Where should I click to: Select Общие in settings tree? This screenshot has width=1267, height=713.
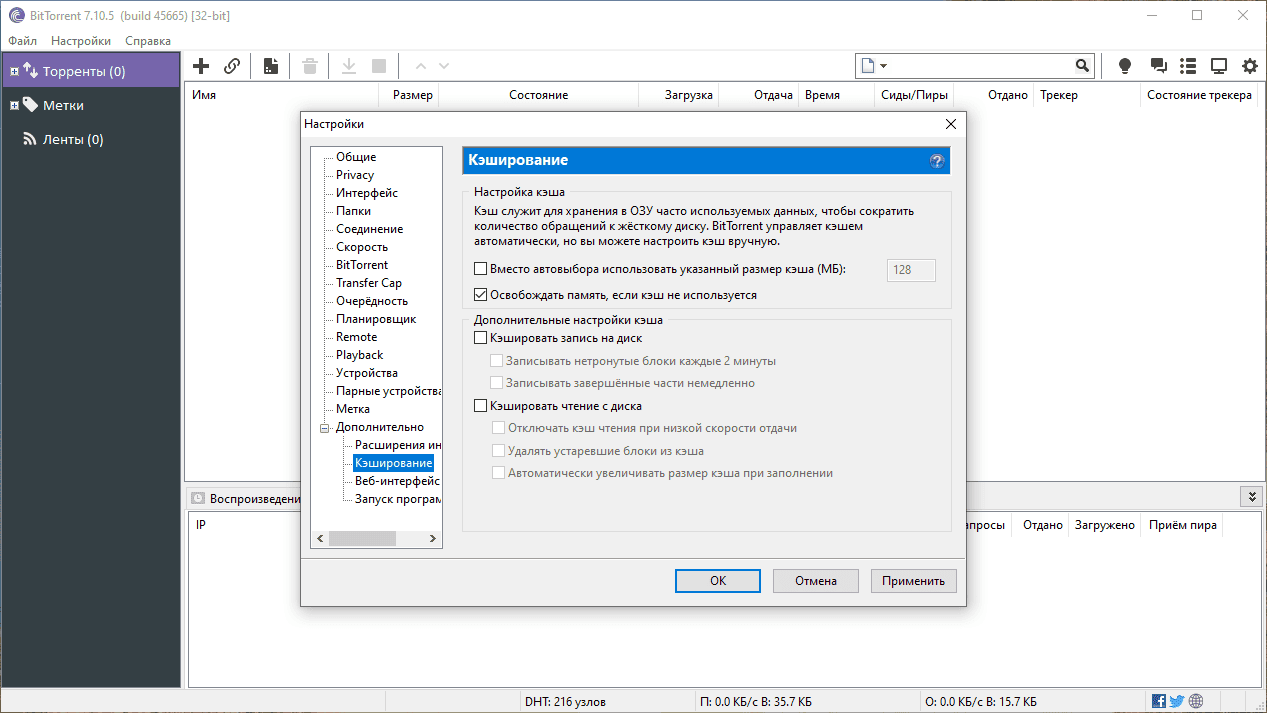[x=356, y=157]
